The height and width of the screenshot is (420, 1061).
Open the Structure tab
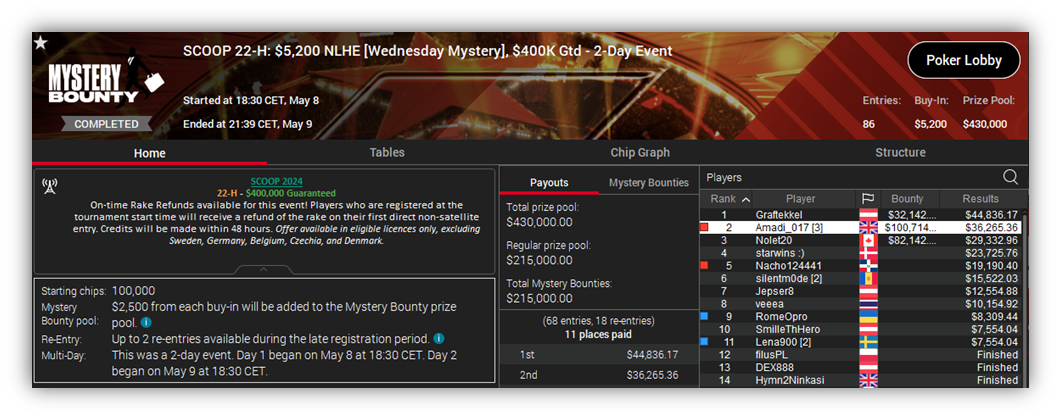pyautogui.click(x=900, y=152)
